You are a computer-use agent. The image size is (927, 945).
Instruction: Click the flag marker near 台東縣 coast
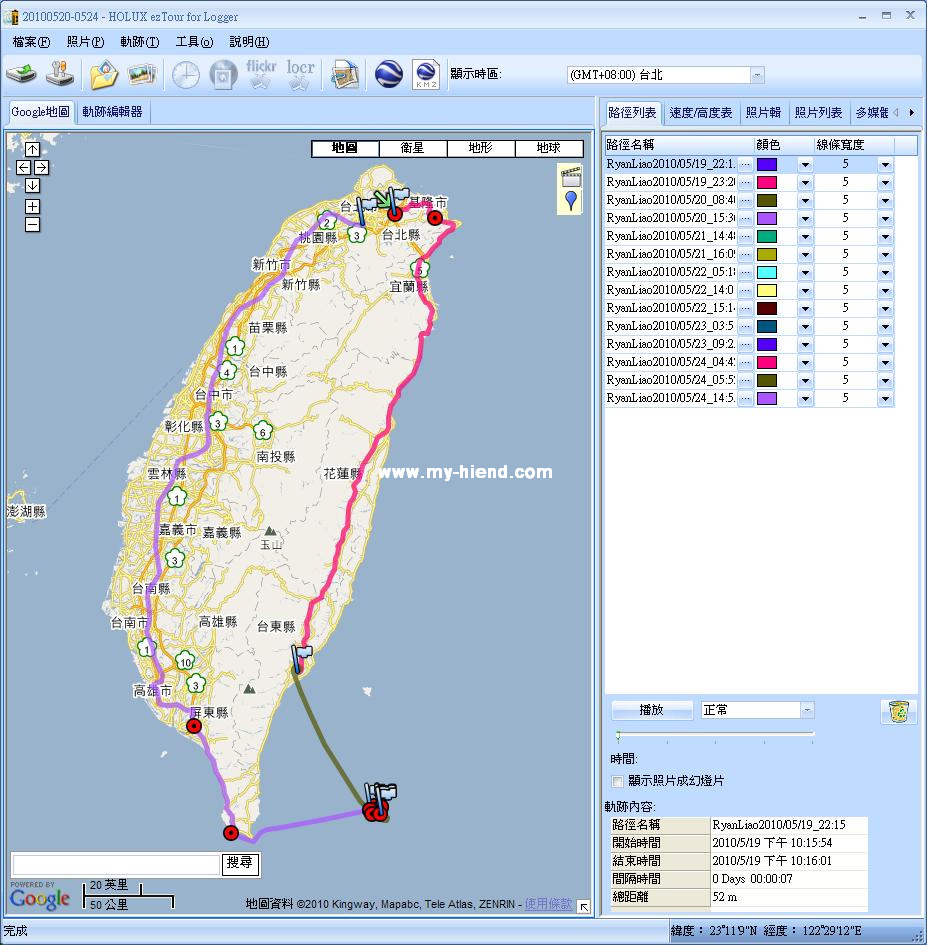301,658
